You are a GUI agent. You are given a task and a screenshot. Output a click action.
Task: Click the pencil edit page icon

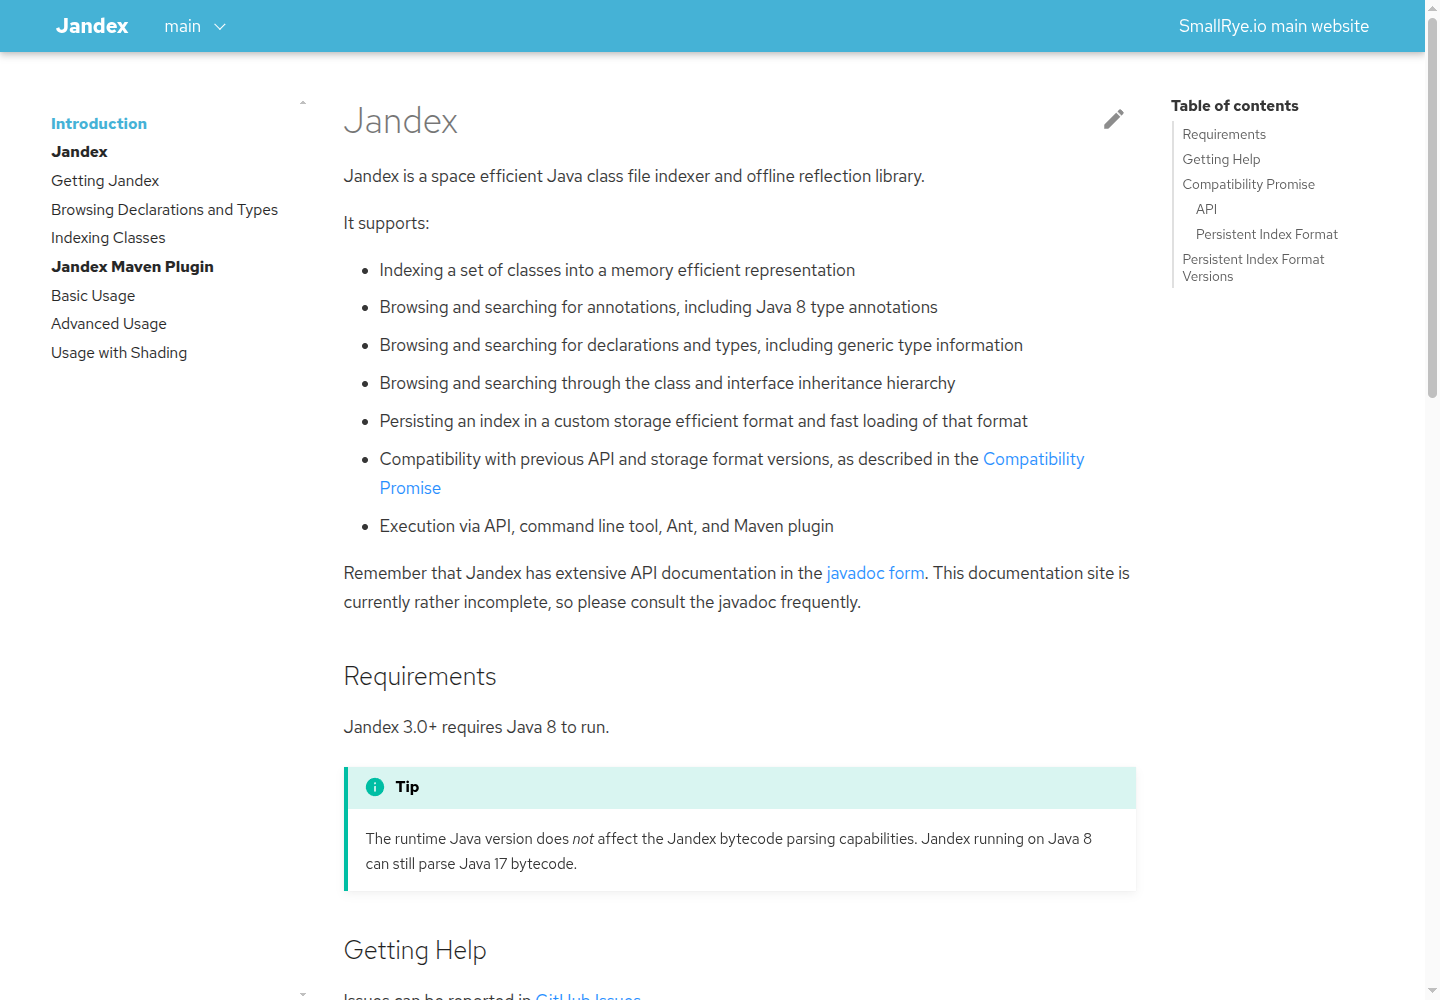(1114, 119)
